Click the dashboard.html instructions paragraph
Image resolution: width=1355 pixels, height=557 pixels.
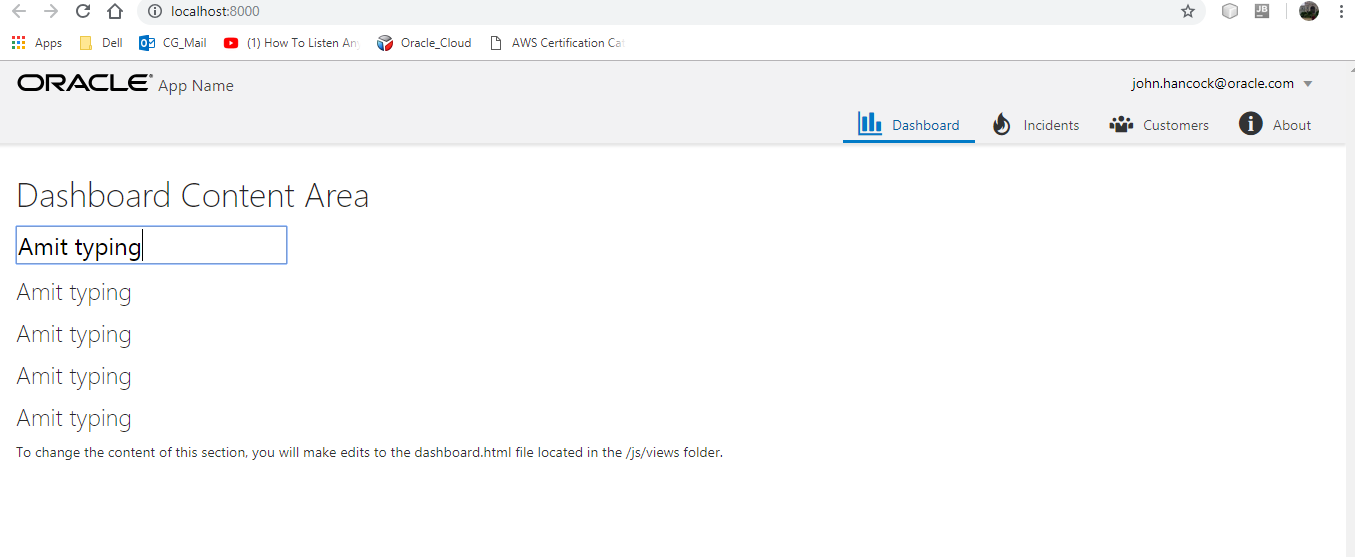coord(369,452)
